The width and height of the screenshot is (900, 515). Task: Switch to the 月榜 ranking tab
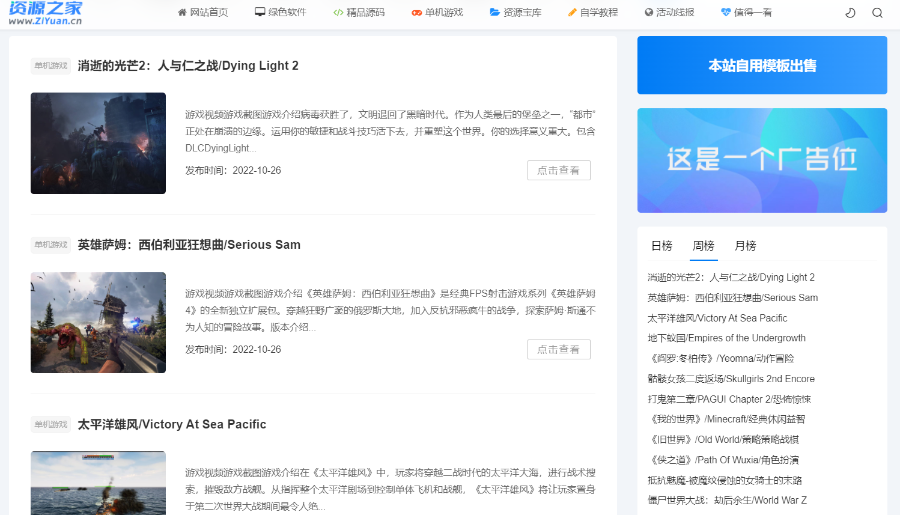(x=745, y=246)
